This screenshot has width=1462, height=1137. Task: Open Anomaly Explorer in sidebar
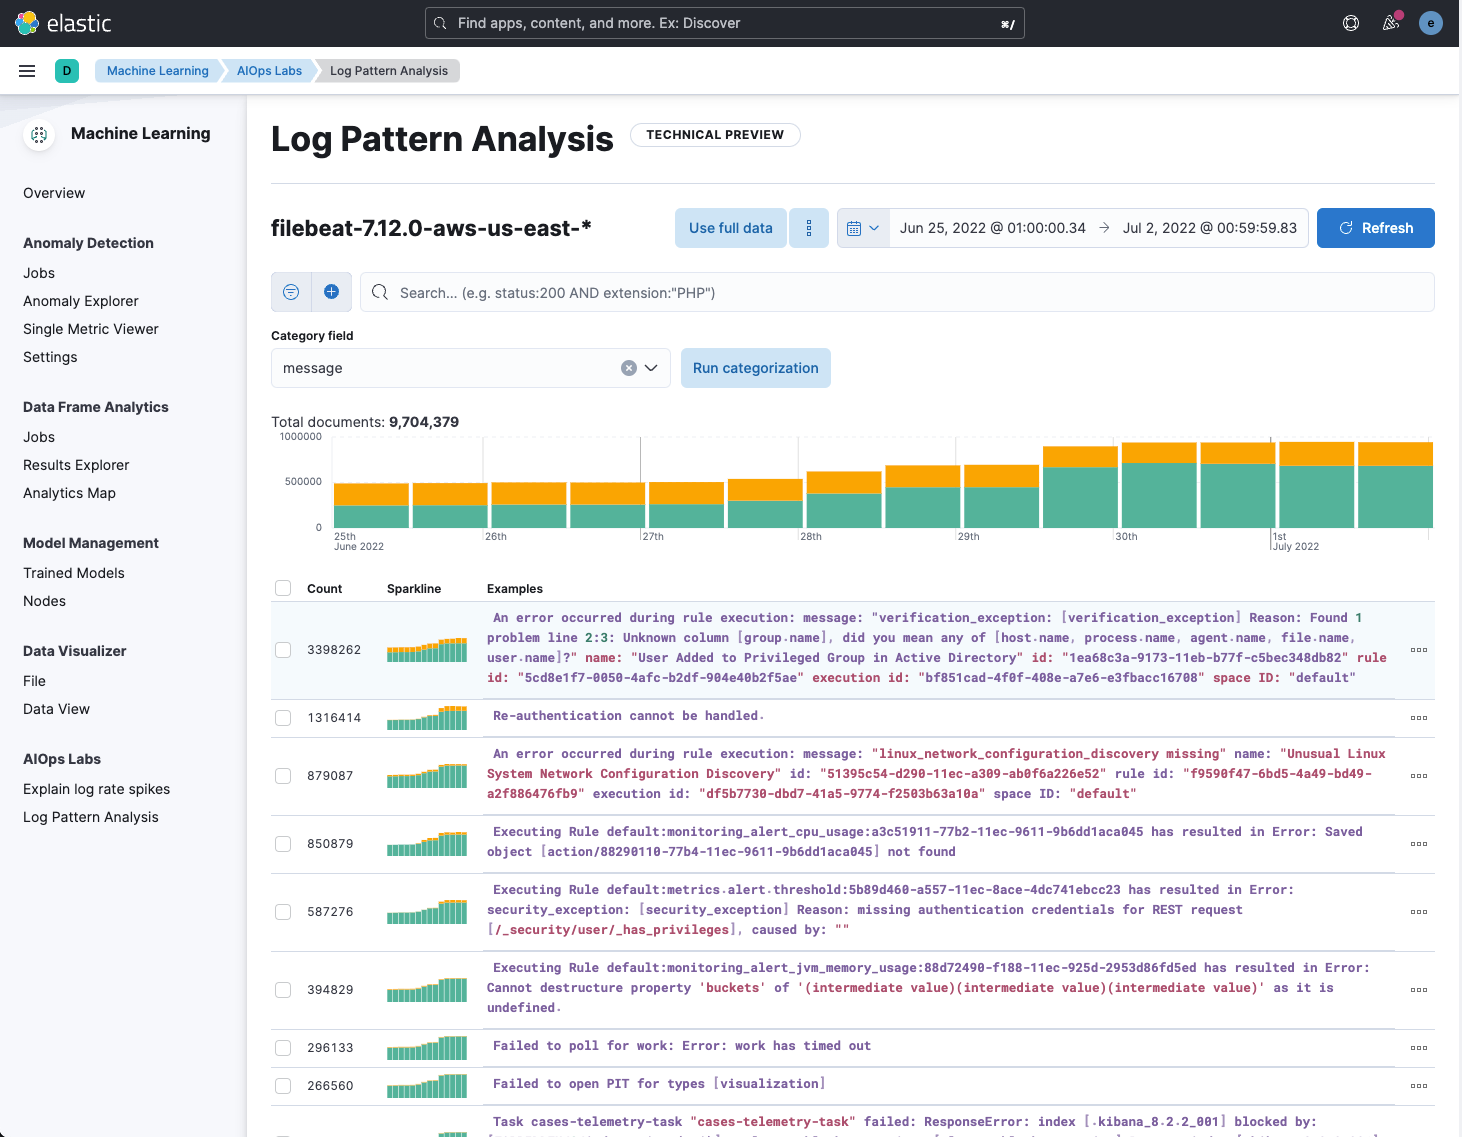click(81, 301)
